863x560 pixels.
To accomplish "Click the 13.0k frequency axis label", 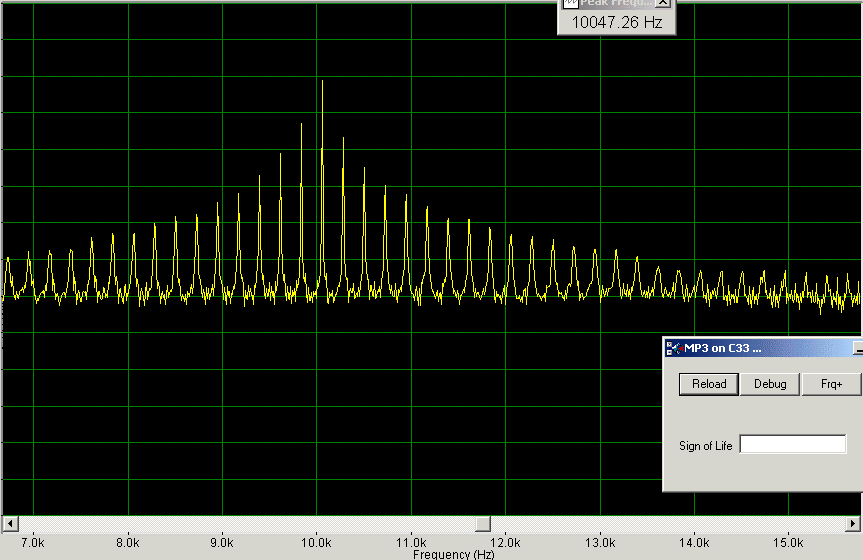I will coord(599,543).
